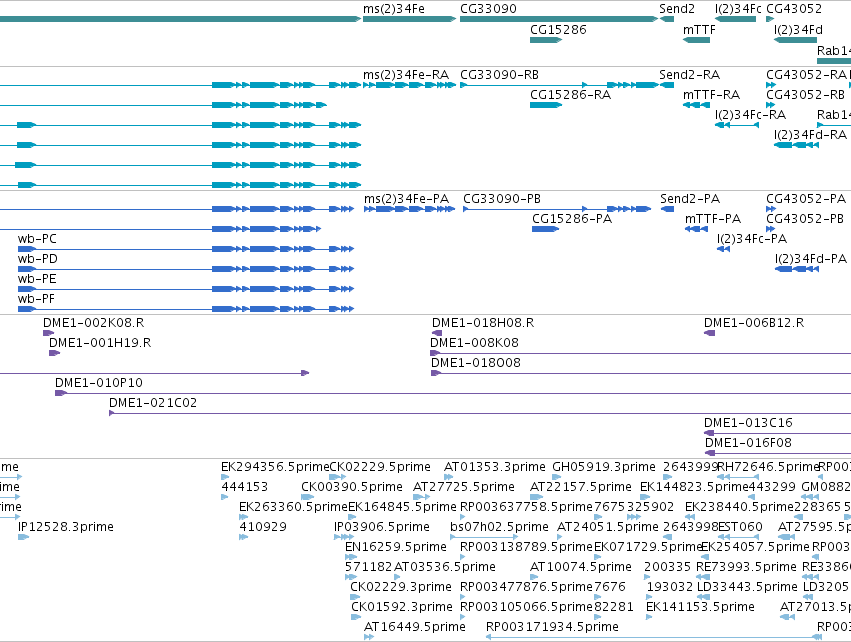Click the DME1-002K08.R clone label
Image resolution: width=851 pixels, height=642 pixels.
pos(93,323)
